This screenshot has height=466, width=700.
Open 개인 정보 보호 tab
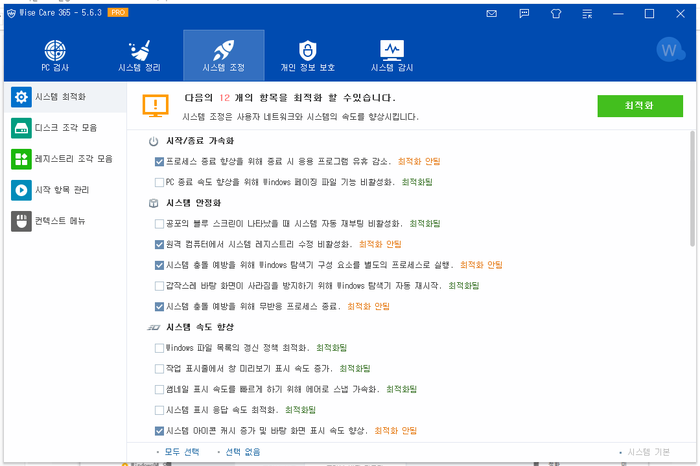click(308, 56)
